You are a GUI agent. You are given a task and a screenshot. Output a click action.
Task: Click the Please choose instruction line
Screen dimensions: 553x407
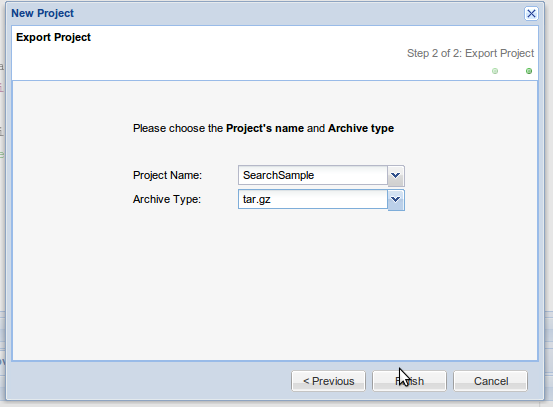tap(263, 128)
